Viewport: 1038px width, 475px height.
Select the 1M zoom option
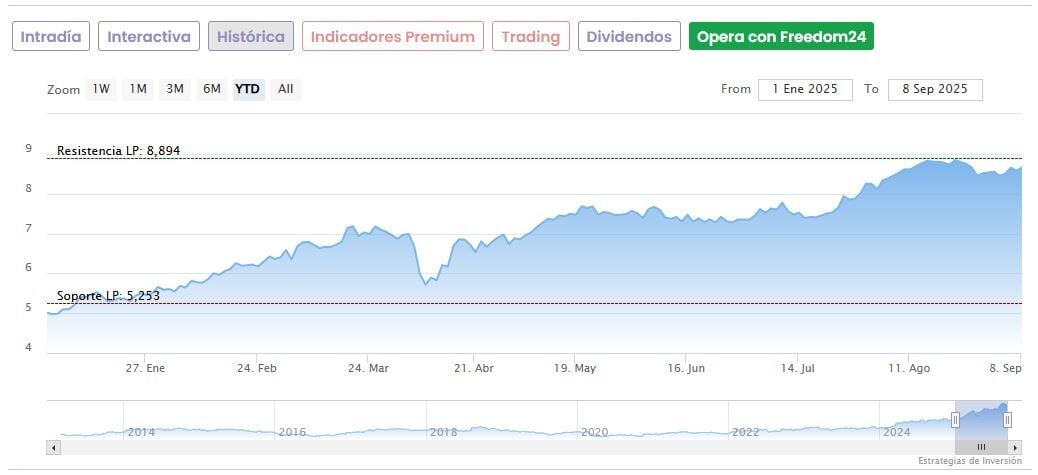point(138,89)
